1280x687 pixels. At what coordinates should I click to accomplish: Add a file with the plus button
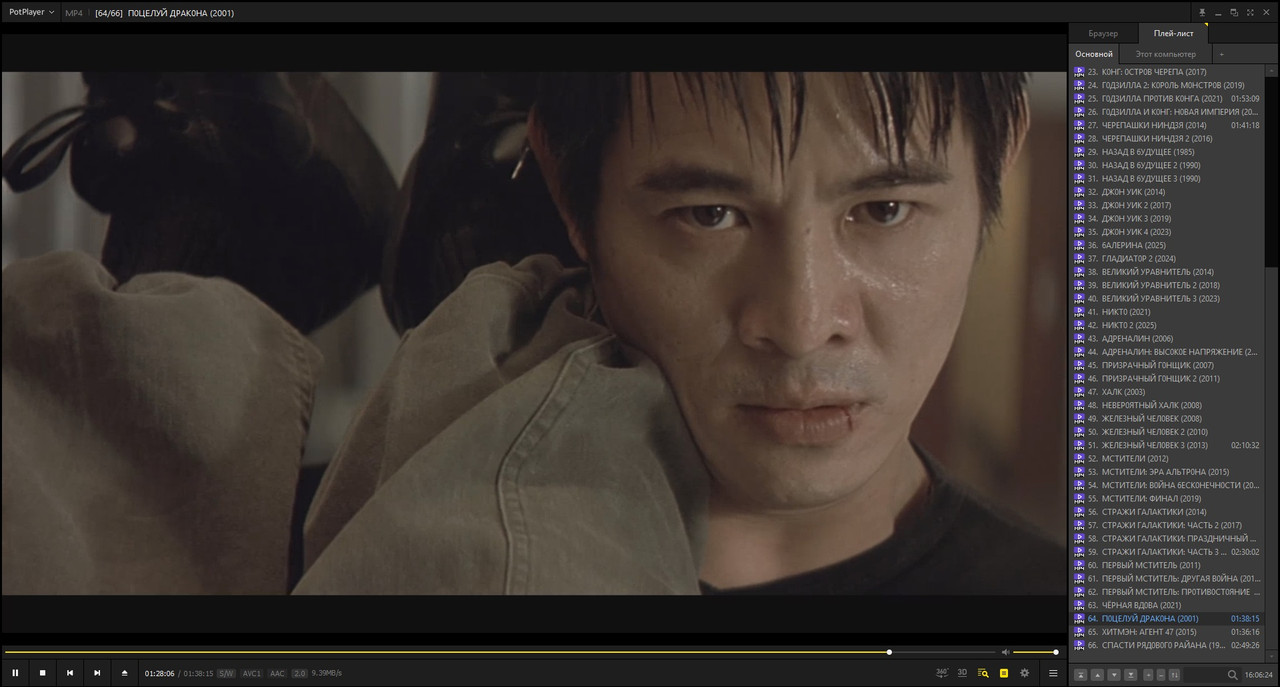point(1148,675)
